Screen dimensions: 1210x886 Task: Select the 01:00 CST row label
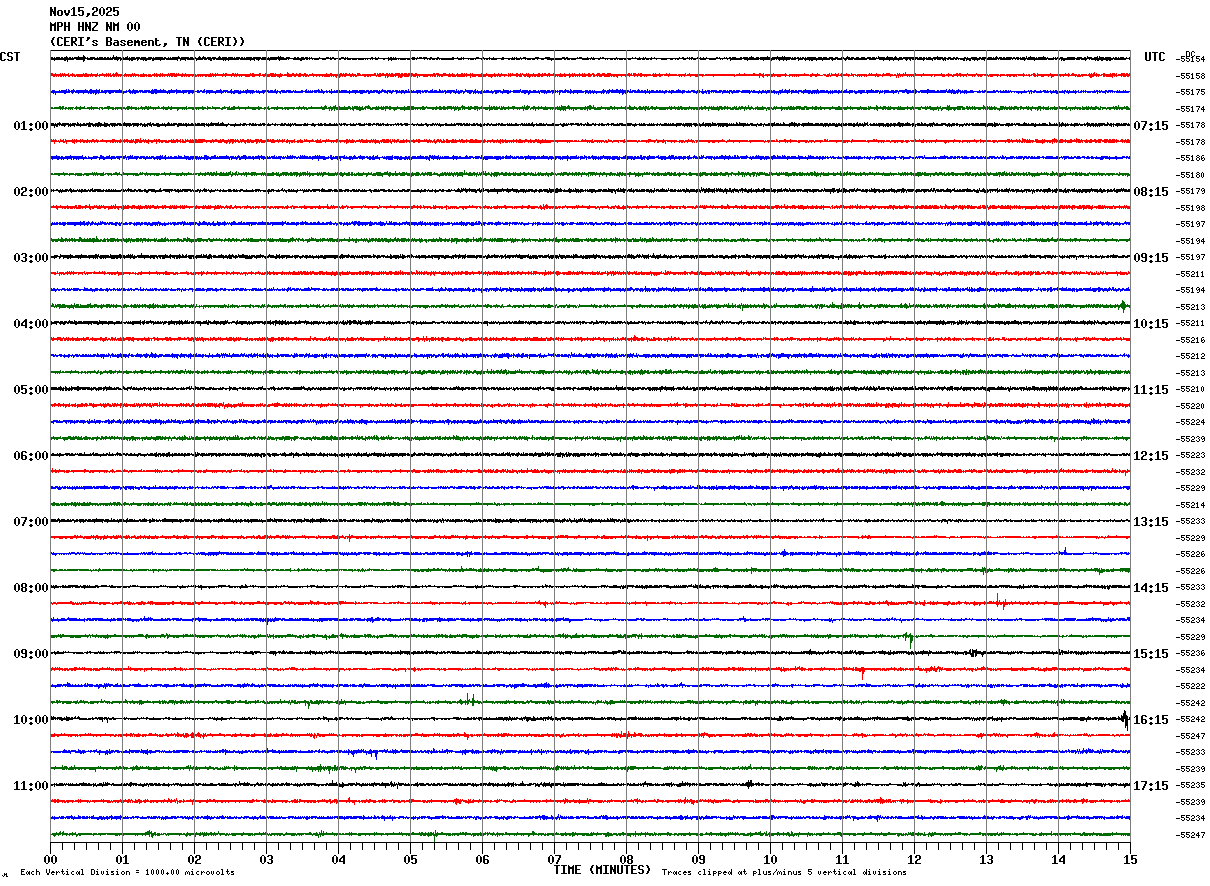coord(30,126)
